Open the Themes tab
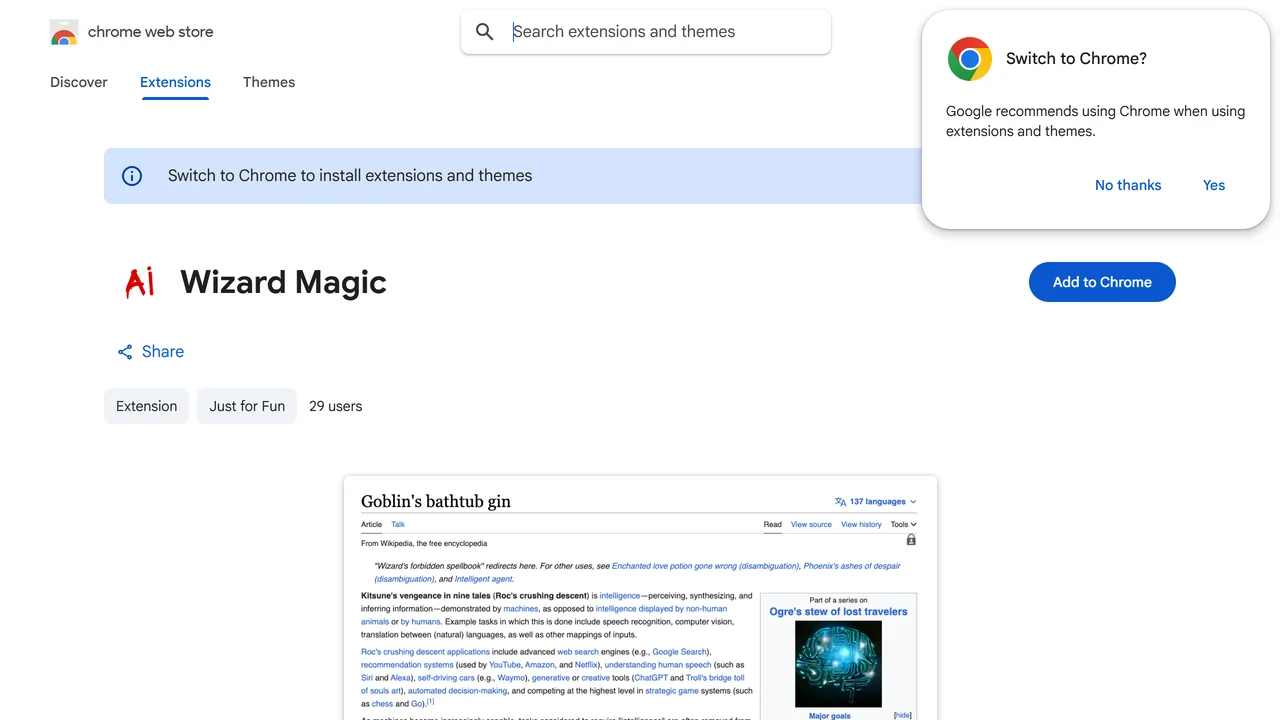 269,82
